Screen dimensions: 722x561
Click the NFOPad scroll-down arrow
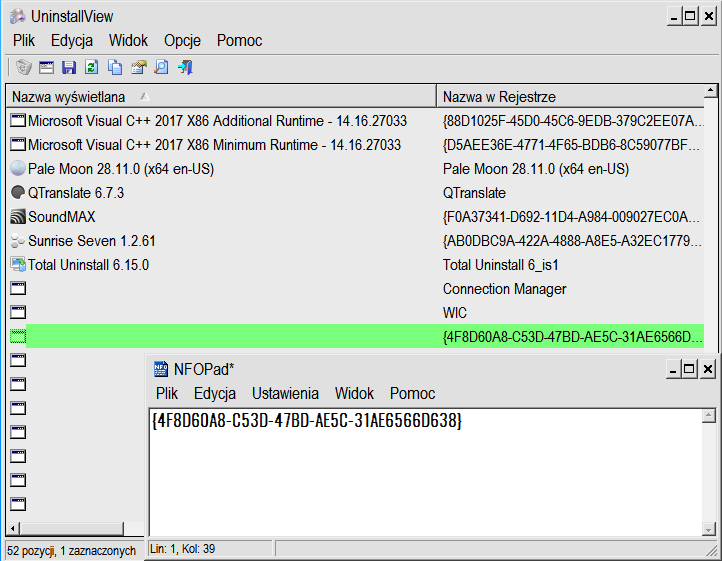709,529
